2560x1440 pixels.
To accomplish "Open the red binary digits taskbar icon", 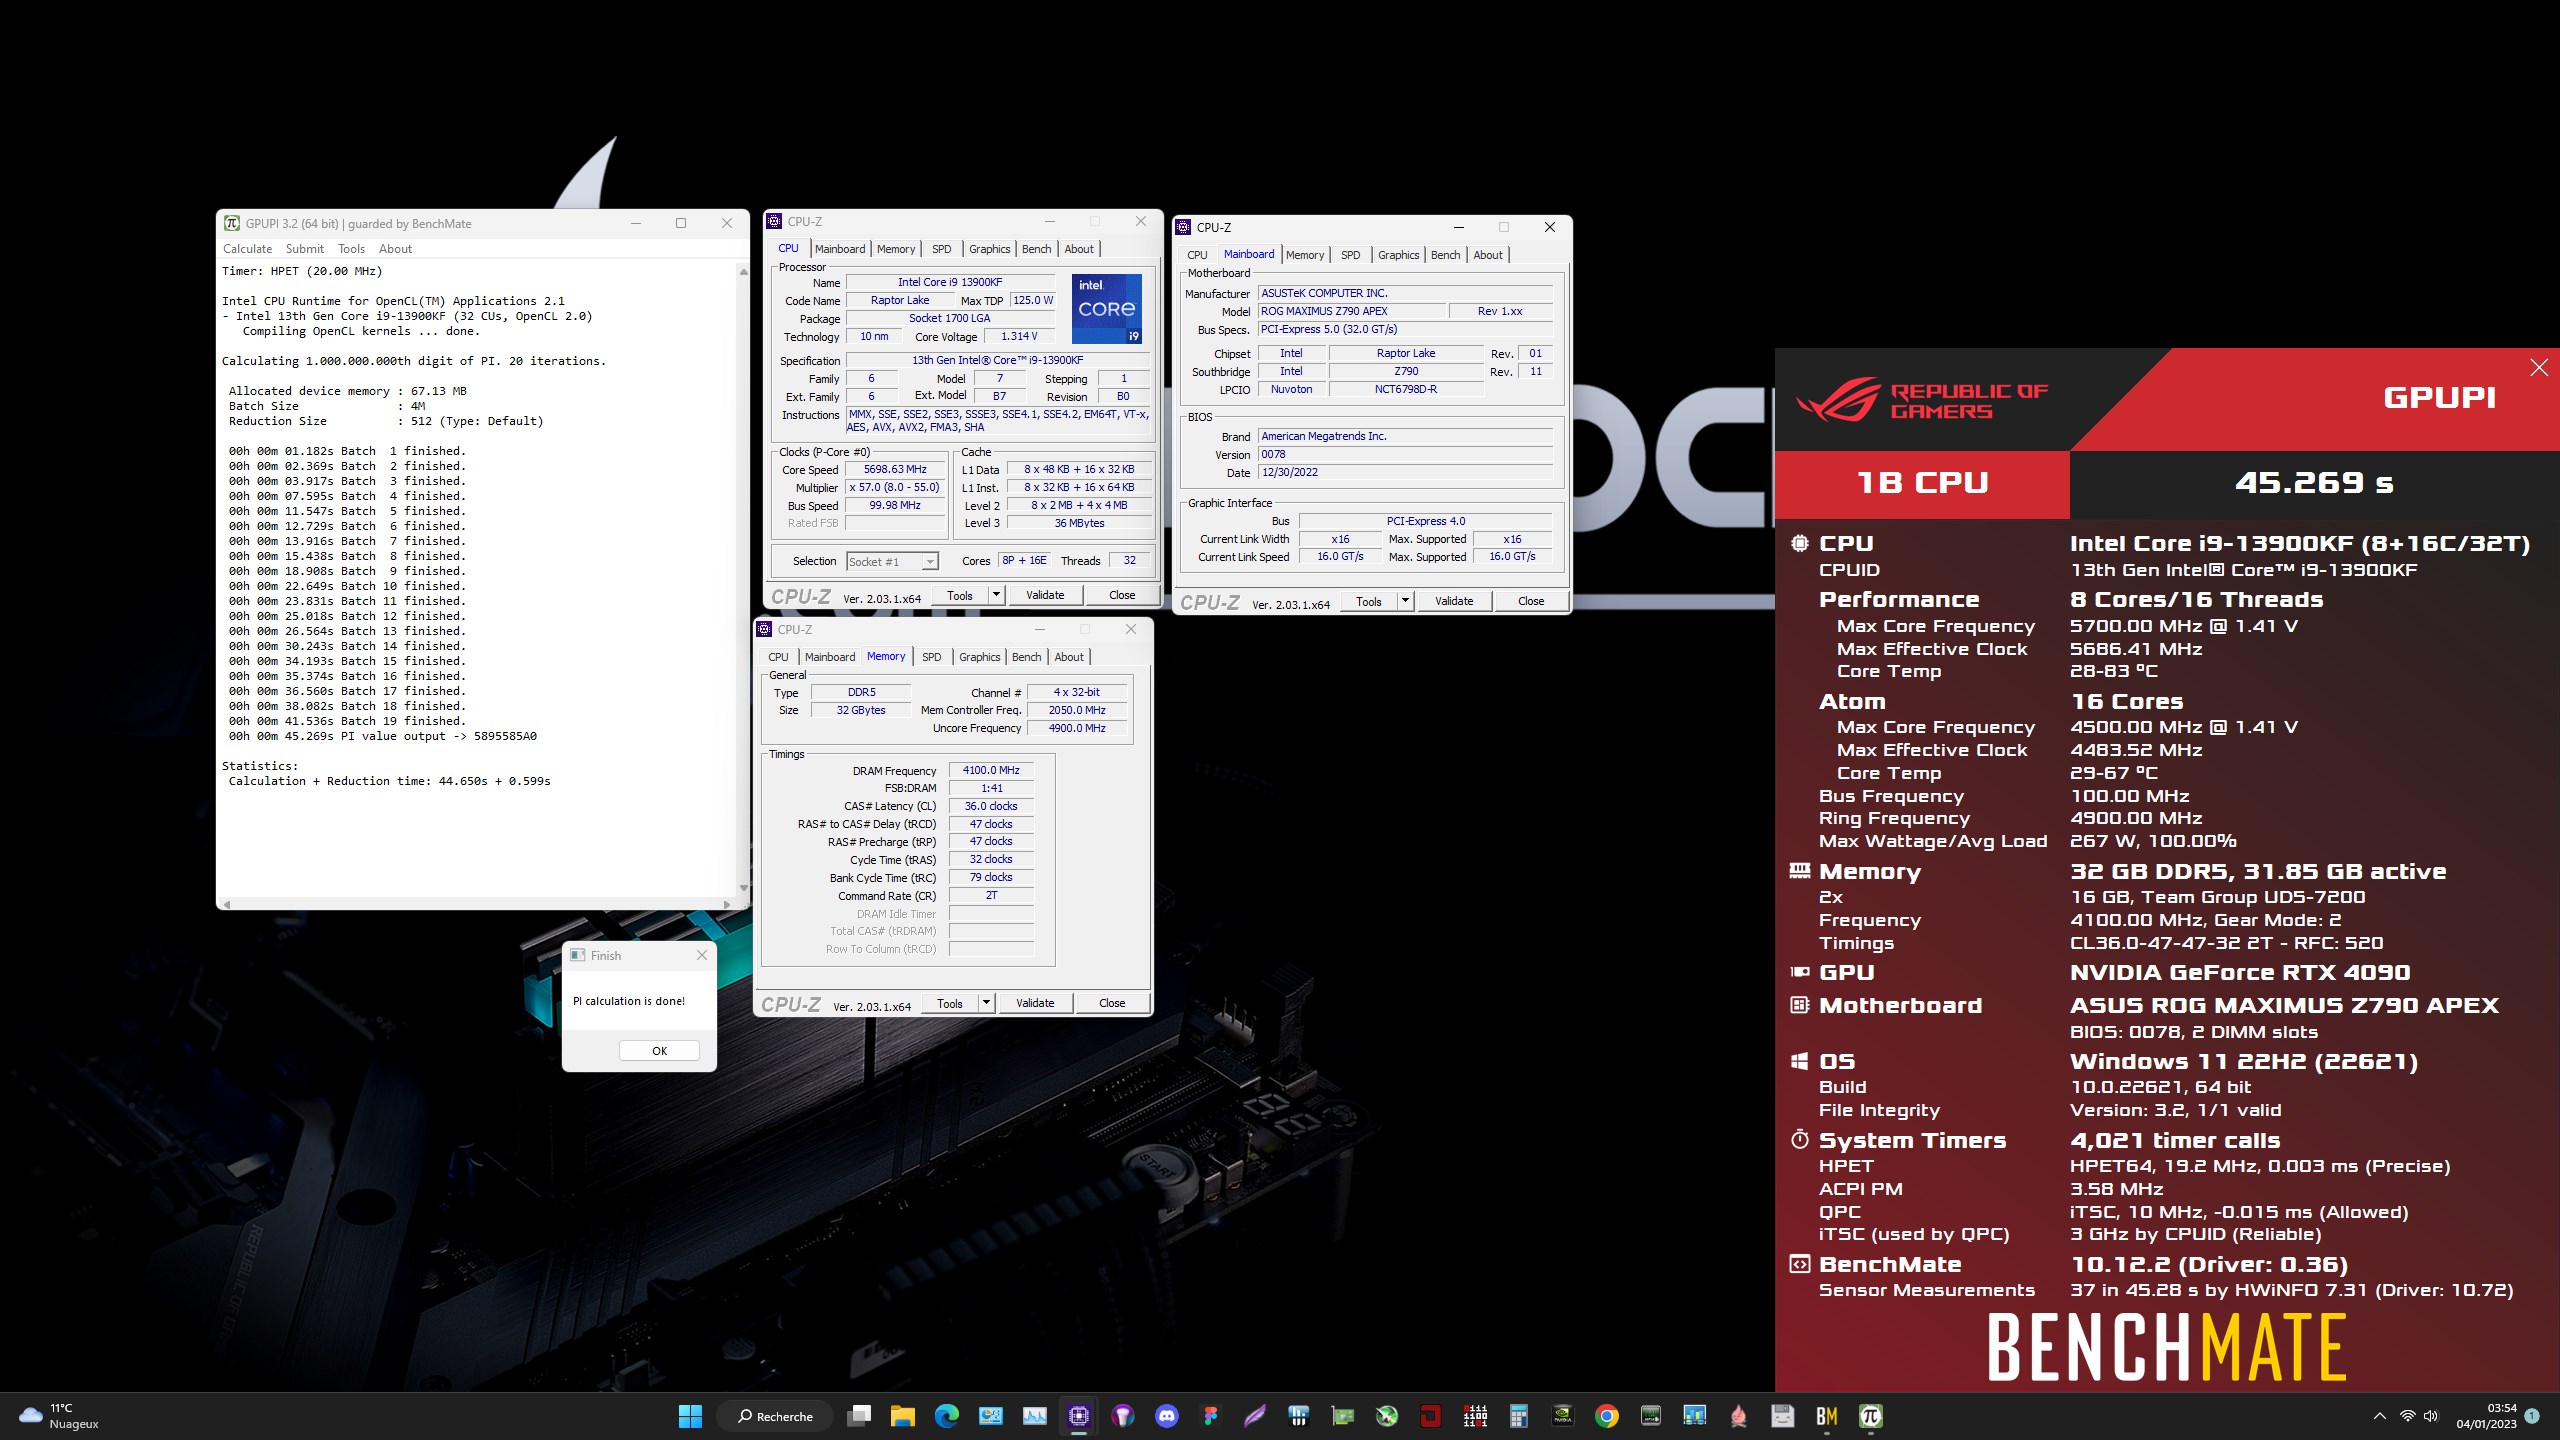I will coord(1475,1416).
